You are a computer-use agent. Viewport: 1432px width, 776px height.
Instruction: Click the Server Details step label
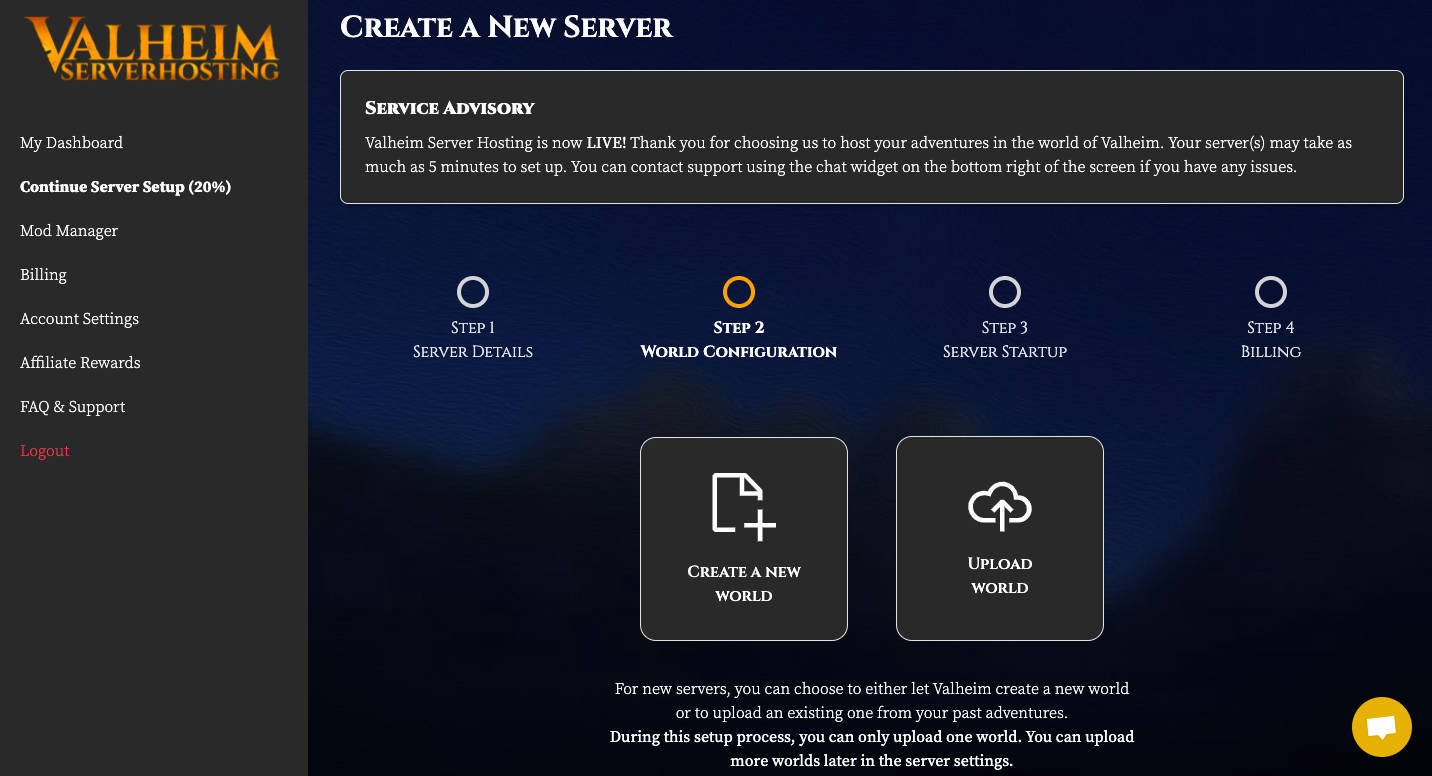tap(473, 352)
